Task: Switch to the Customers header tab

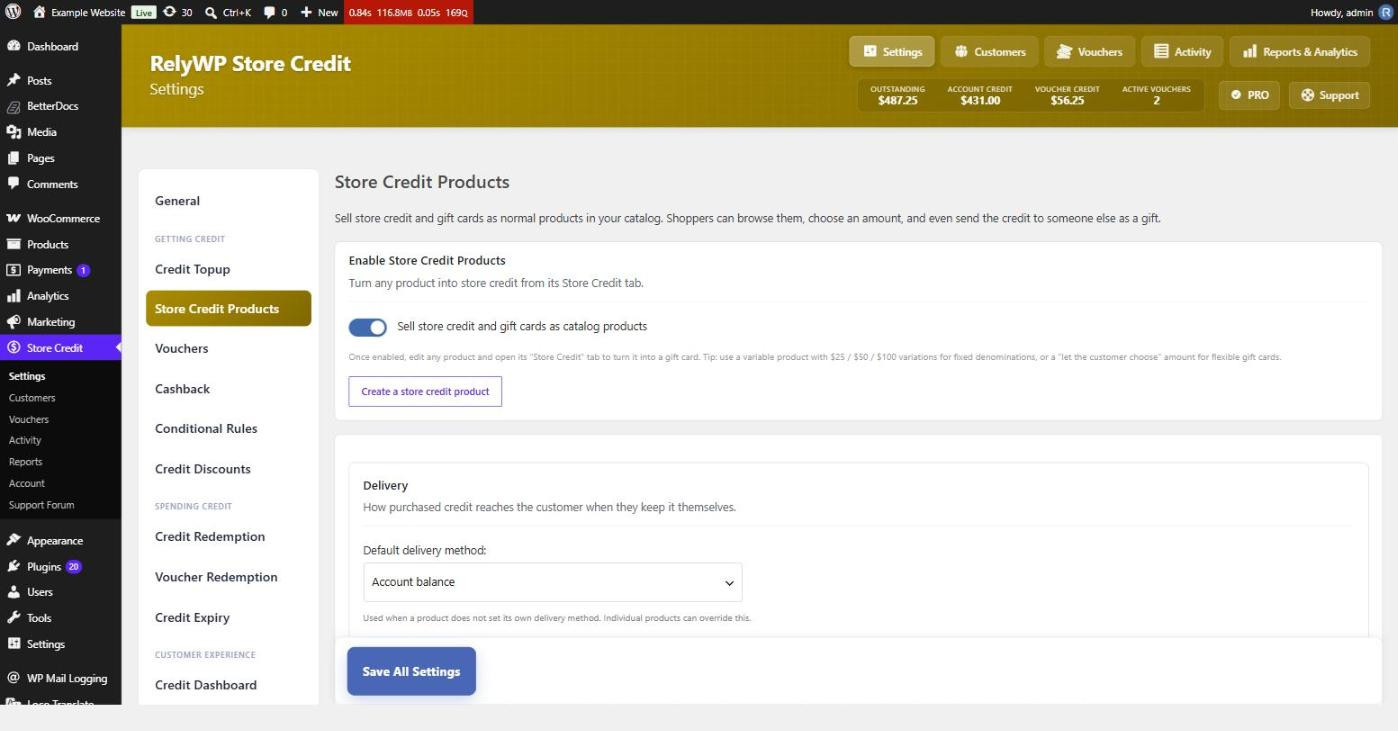Action: click(x=989, y=52)
